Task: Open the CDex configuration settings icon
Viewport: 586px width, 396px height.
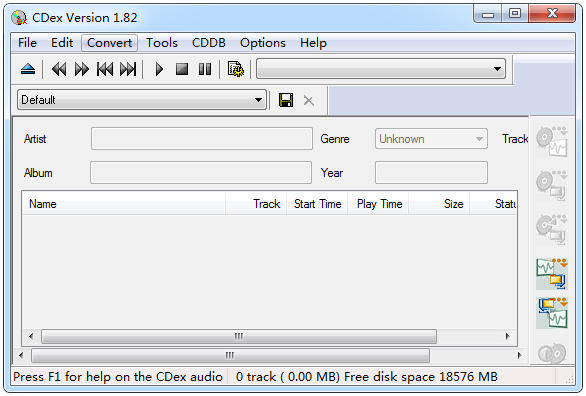Action: (236, 69)
